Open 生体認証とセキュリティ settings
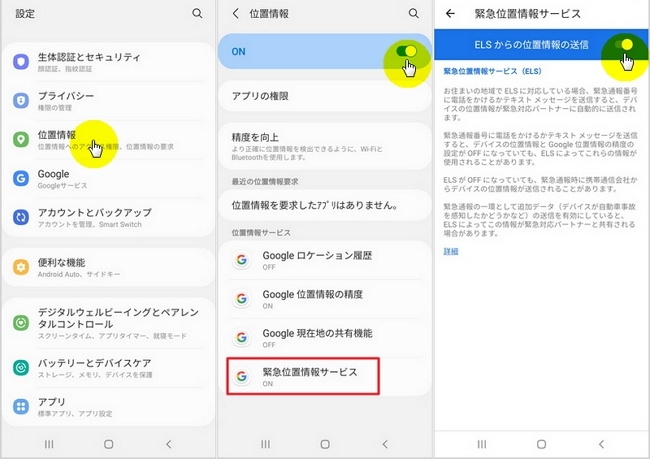Screen dimensions: 650x459 (x=108, y=61)
